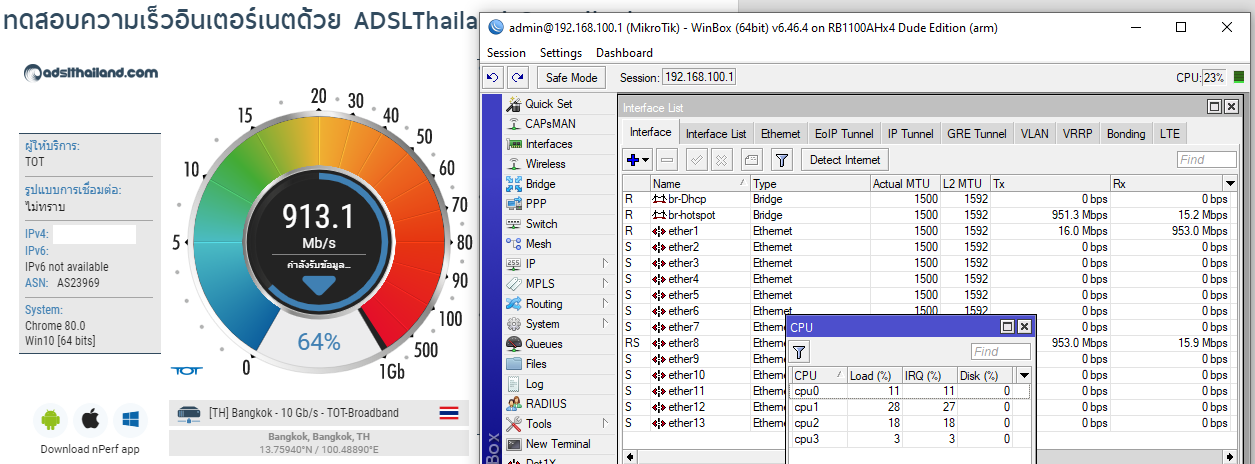Click the Interface List Find field
Viewport: 1255px width, 464px height.
click(x=1207, y=159)
